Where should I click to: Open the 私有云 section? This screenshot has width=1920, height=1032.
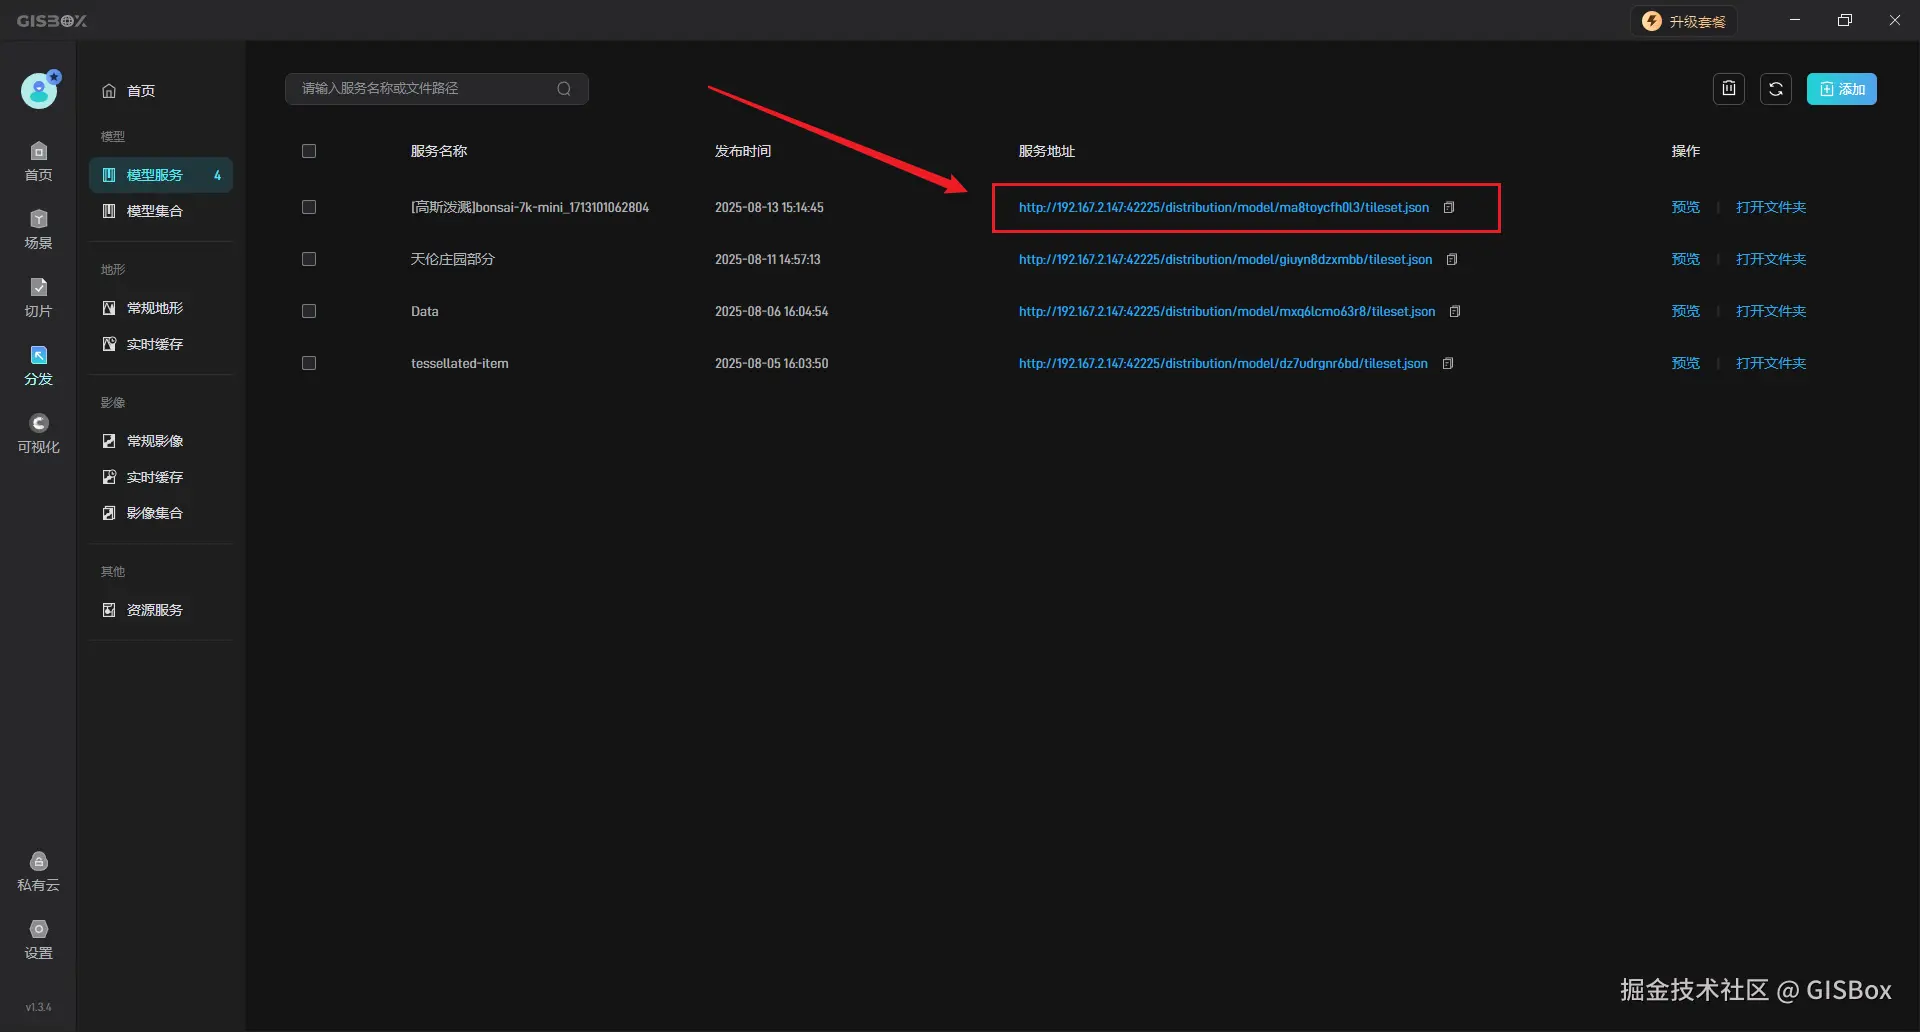pyautogui.click(x=39, y=871)
